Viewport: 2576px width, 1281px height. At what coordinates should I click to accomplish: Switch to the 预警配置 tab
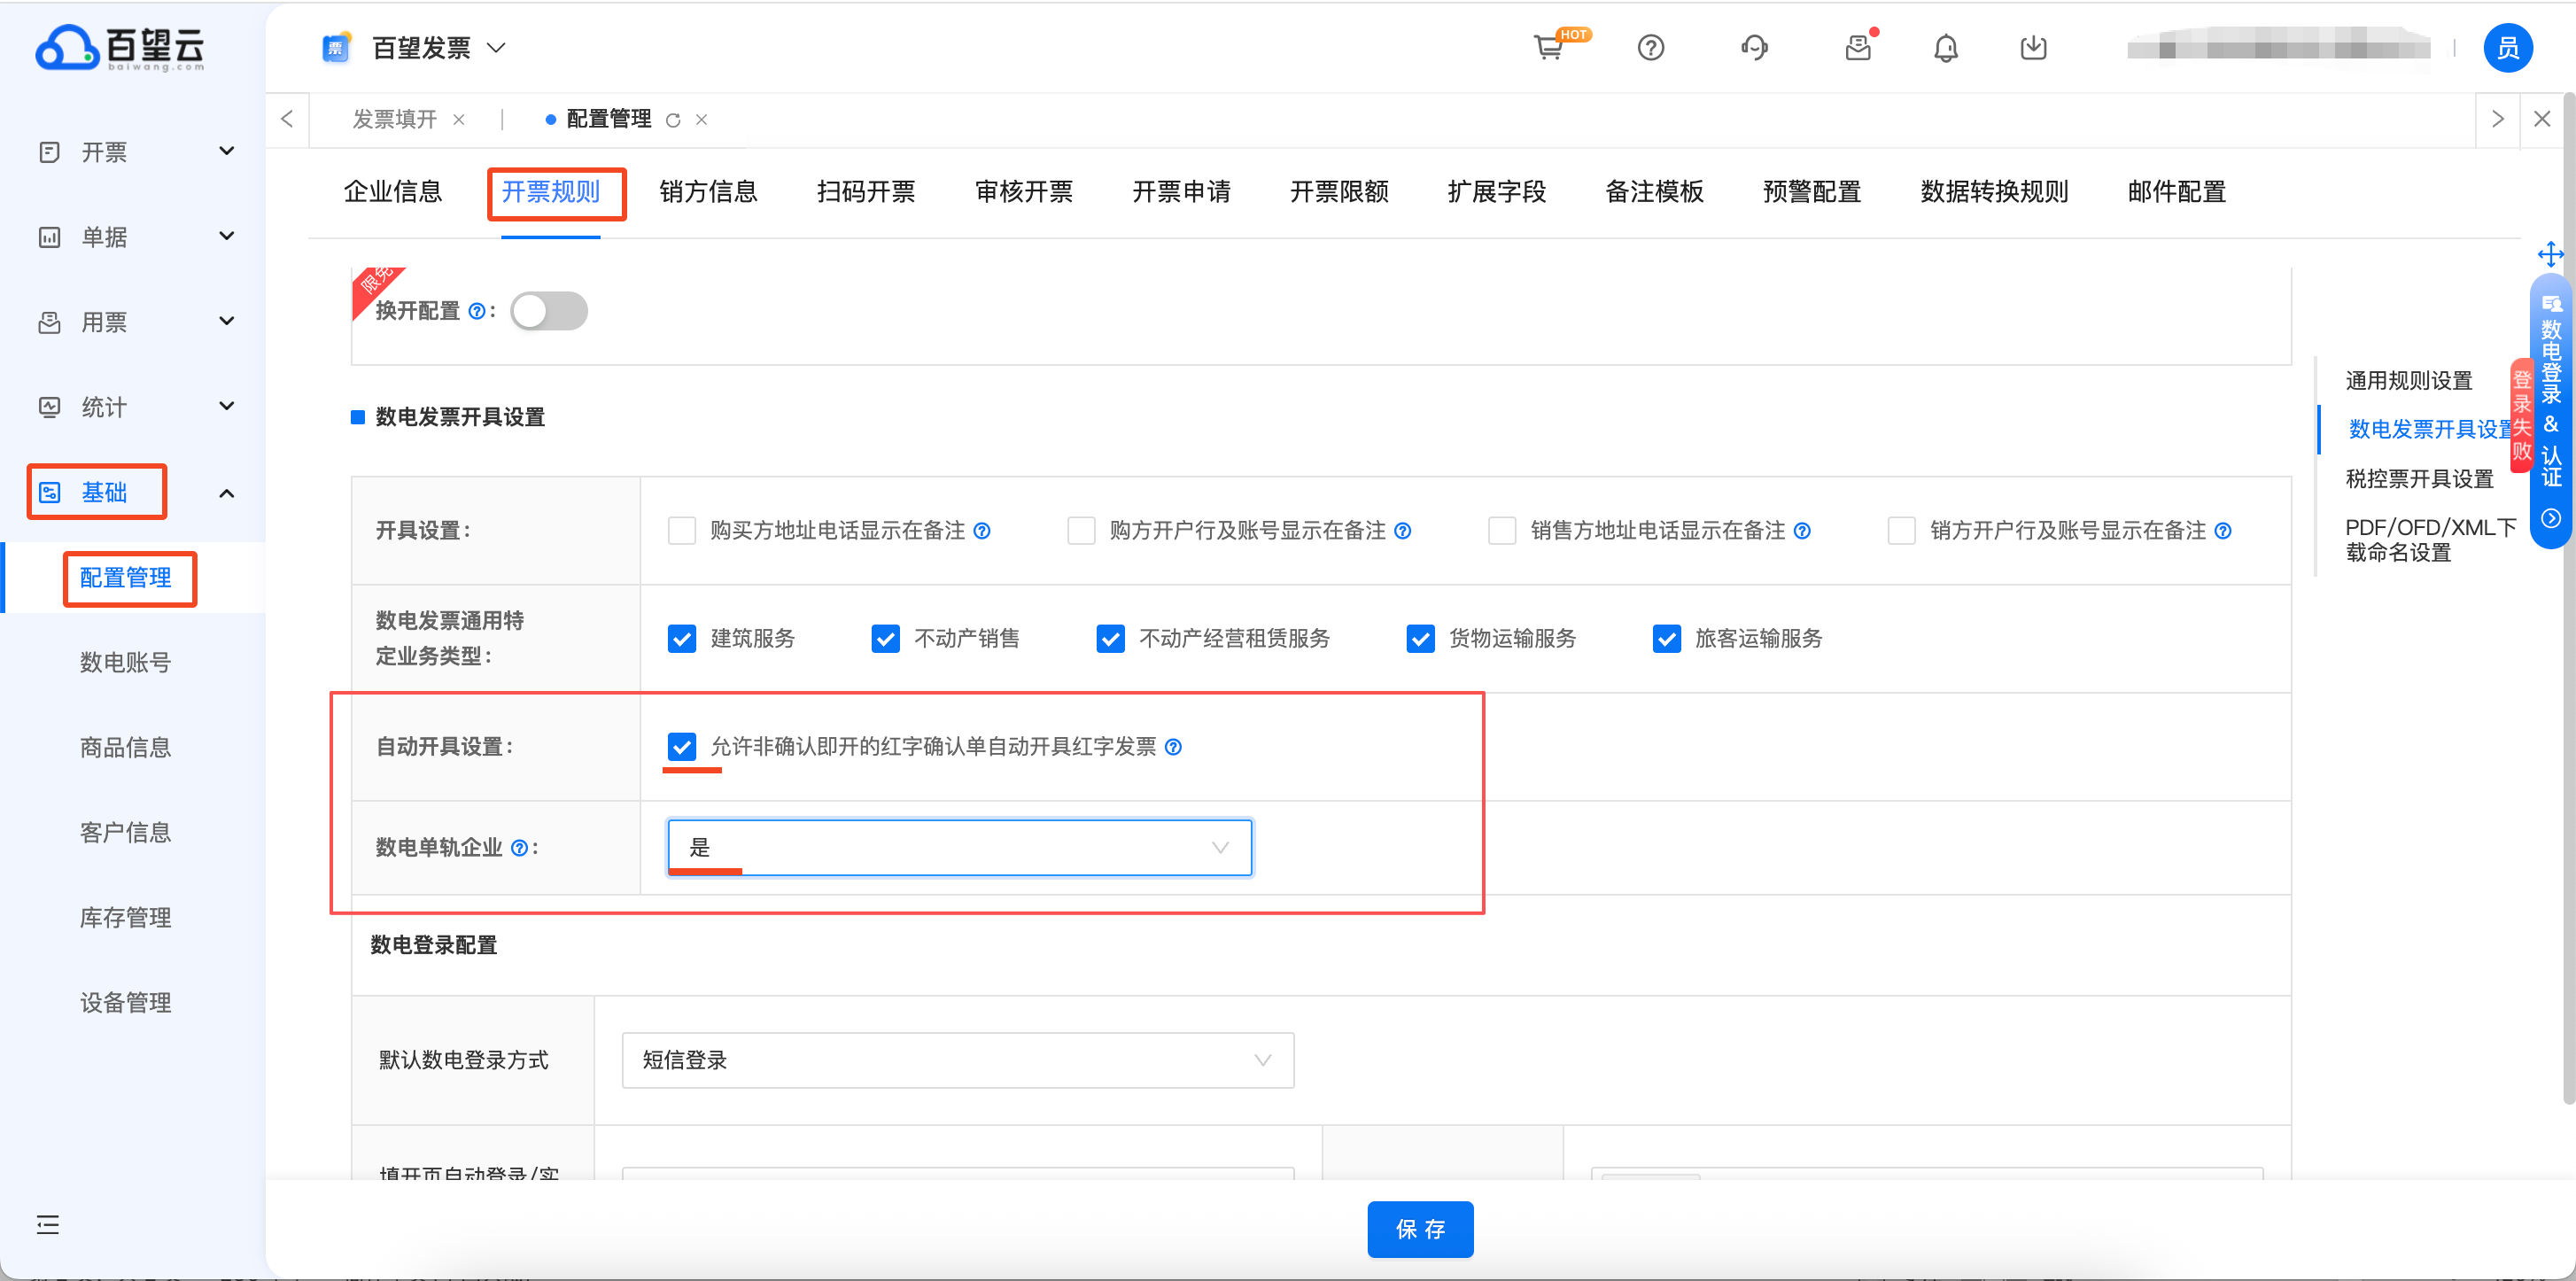1811,192
